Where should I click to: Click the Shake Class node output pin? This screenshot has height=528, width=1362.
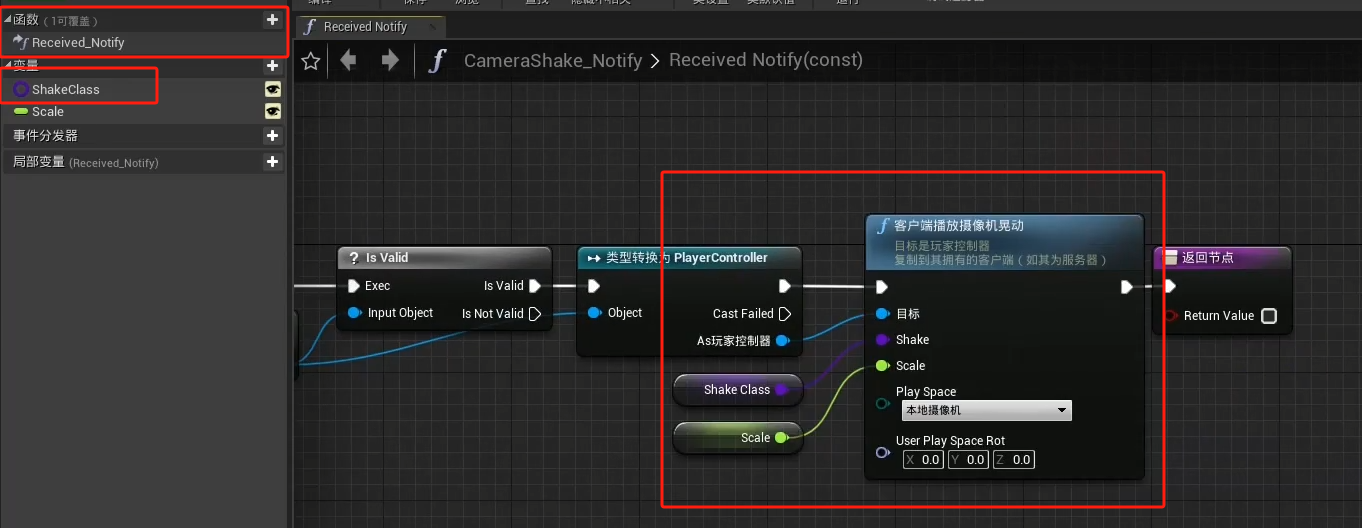click(781, 390)
